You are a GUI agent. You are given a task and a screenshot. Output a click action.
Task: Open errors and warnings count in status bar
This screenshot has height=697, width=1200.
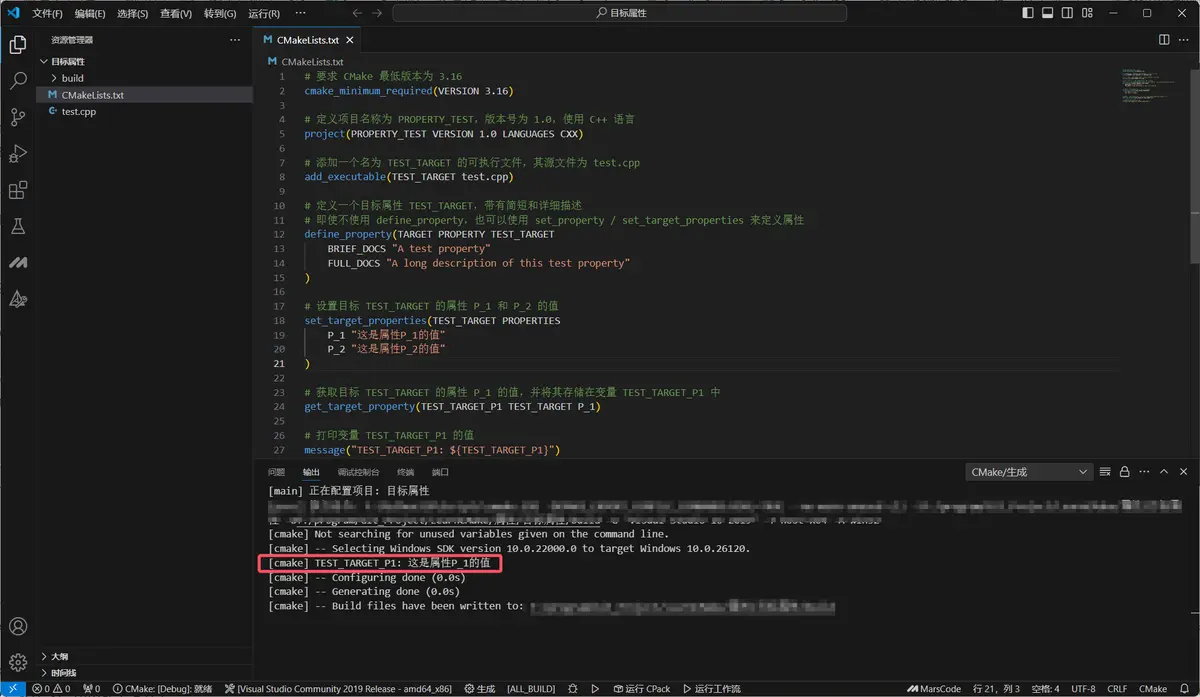pos(52,689)
